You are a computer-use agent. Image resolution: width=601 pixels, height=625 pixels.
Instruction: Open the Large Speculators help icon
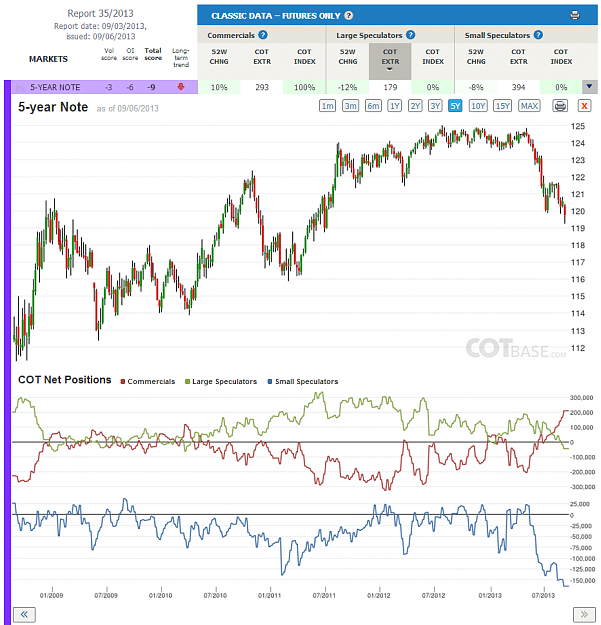click(410, 35)
